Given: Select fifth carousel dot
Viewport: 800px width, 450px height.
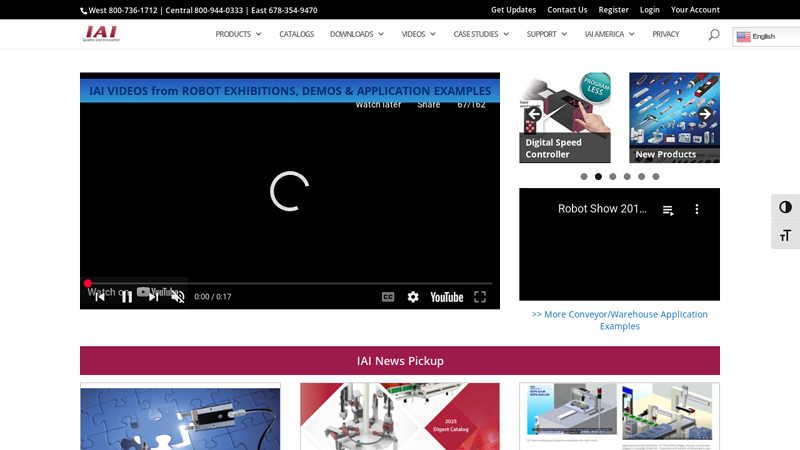Looking at the screenshot, I should click(x=641, y=177).
